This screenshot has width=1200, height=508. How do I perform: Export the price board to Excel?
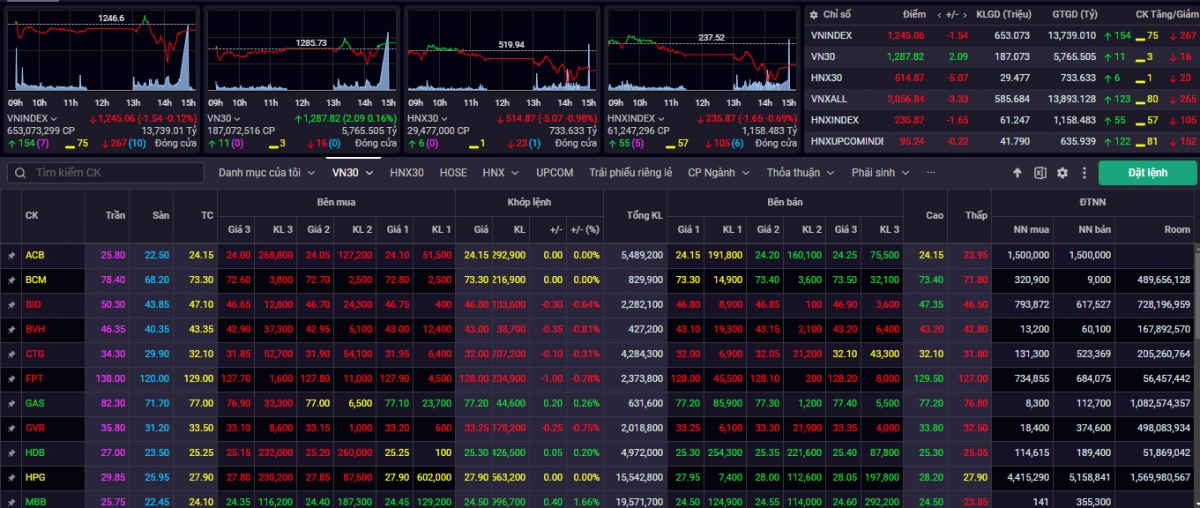[x=1040, y=173]
